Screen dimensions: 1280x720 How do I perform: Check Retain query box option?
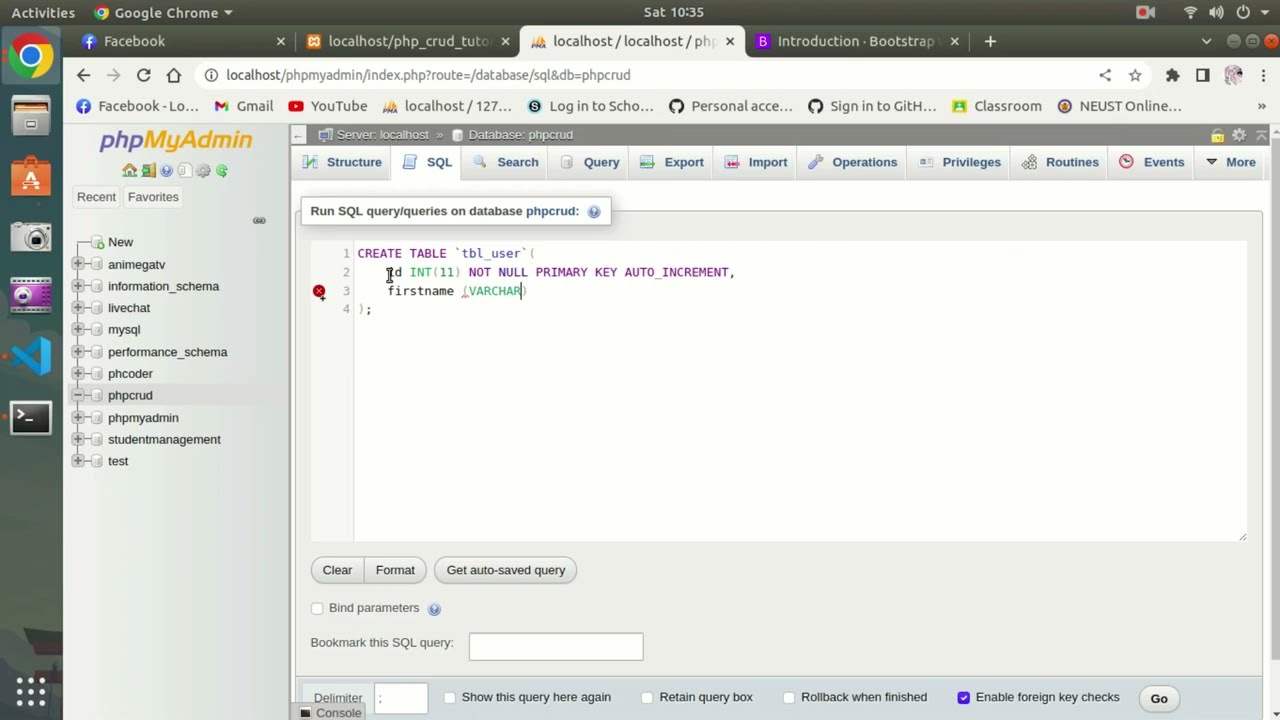647,698
